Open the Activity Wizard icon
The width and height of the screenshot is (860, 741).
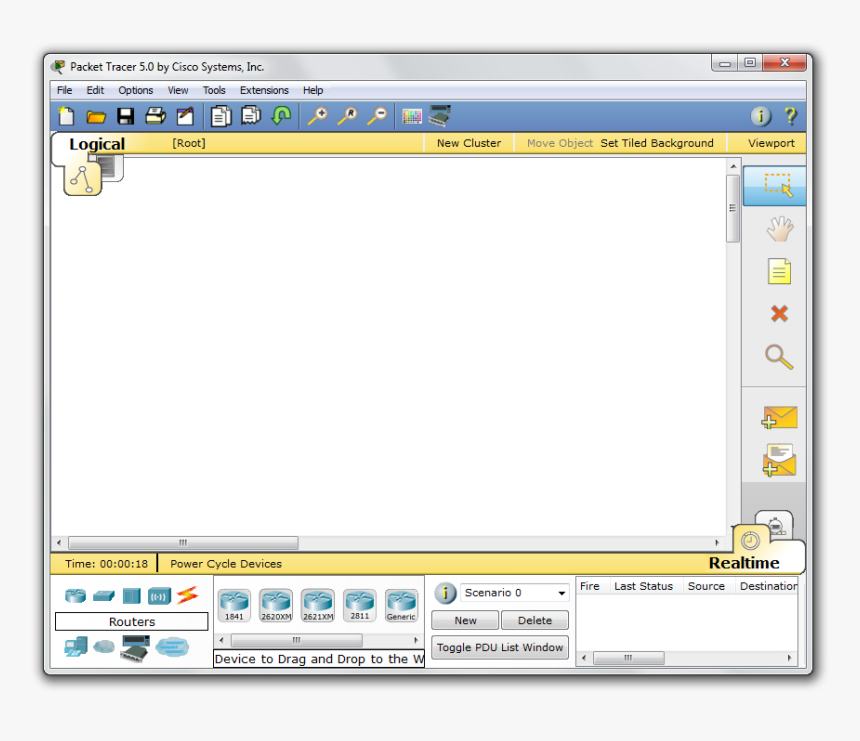tap(185, 116)
